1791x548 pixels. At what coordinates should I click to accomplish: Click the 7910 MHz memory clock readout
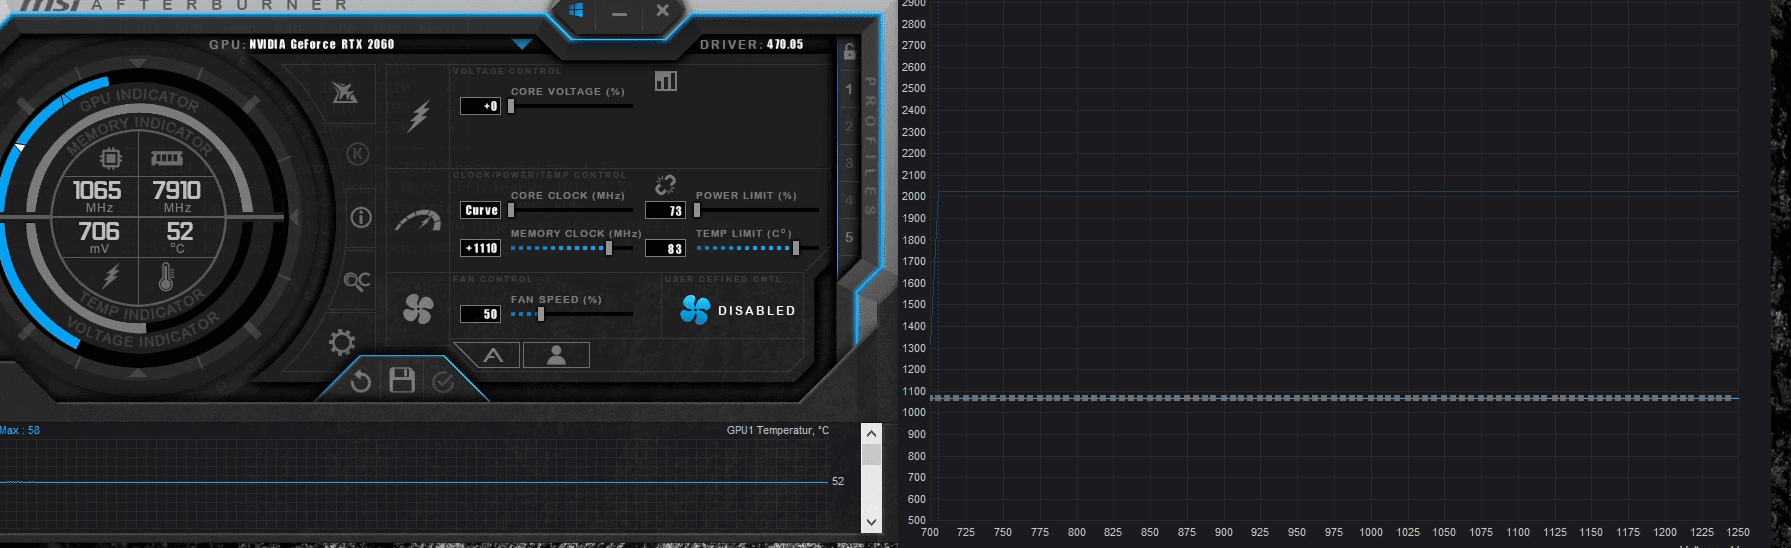[176, 190]
